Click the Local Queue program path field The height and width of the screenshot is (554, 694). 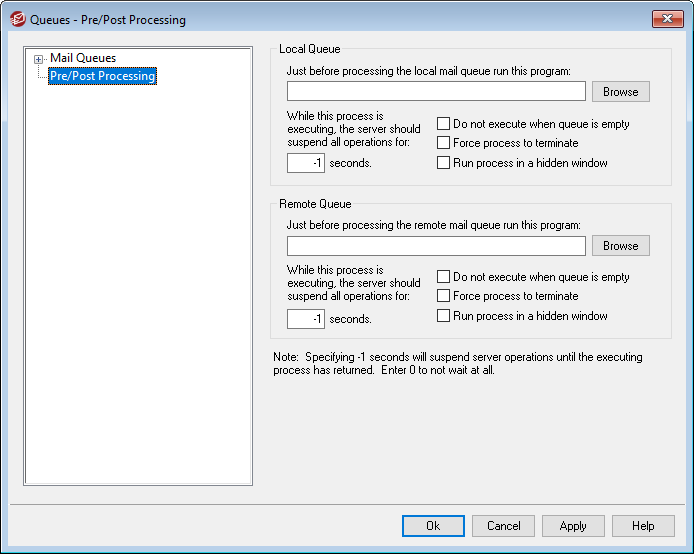(x=436, y=92)
